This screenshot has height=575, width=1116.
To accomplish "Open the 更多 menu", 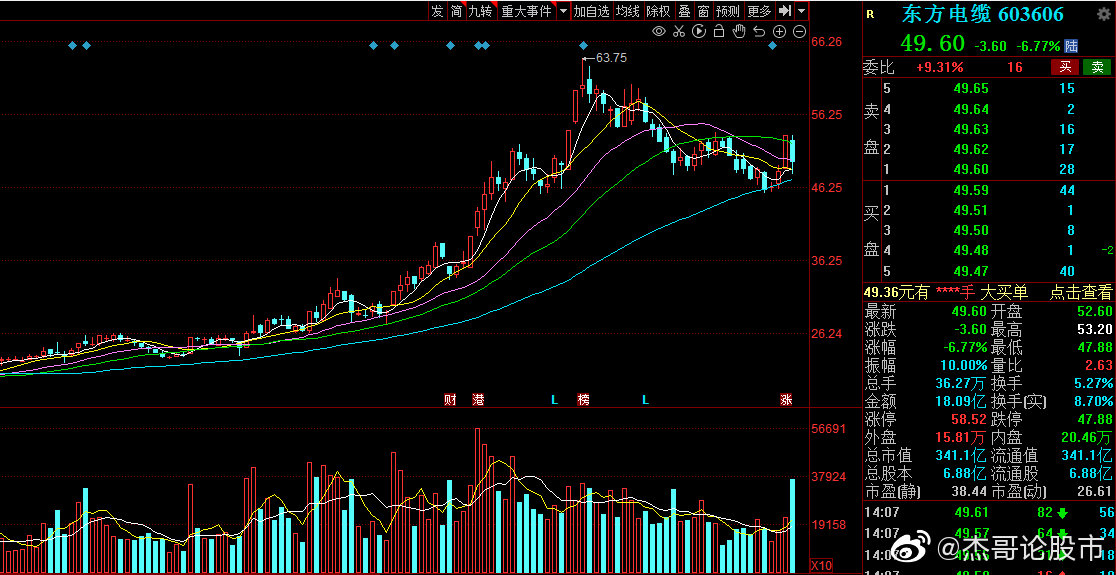I will pos(759,11).
